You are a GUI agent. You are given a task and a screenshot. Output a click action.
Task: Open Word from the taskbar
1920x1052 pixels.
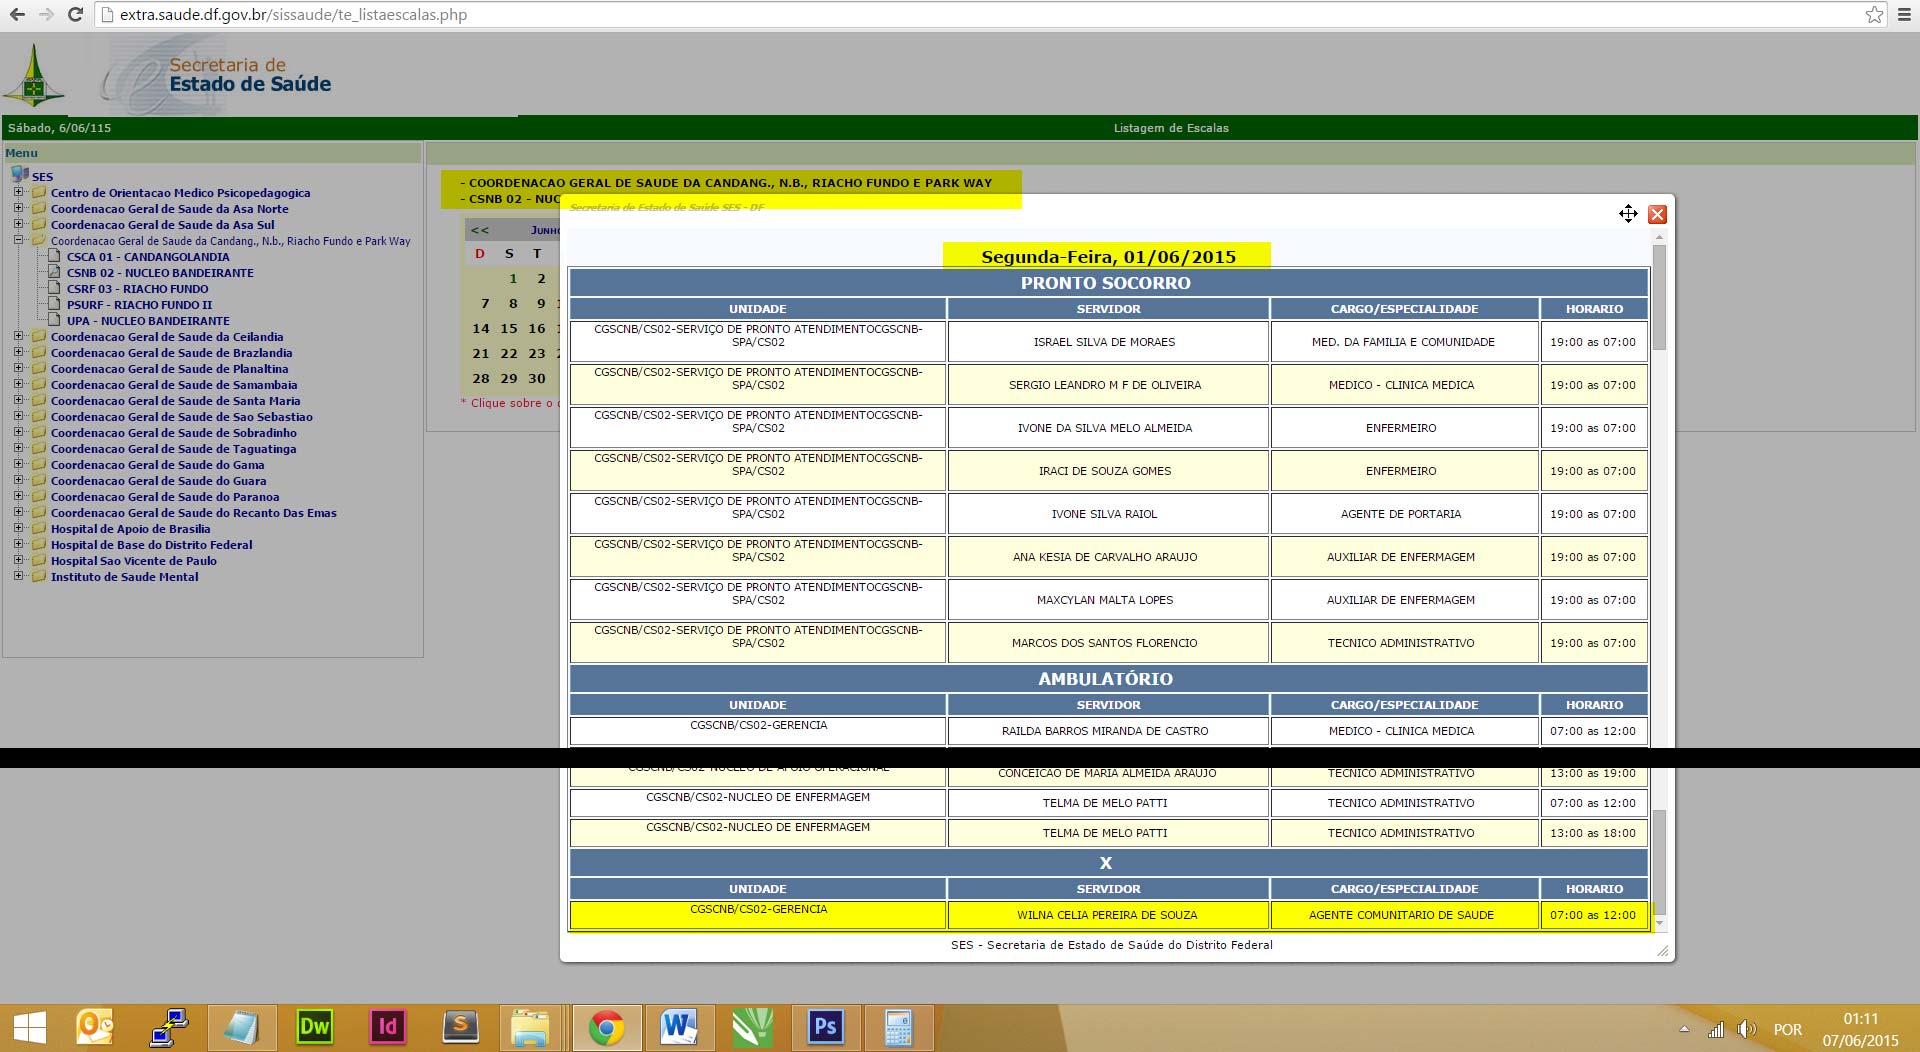[x=678, y=1027]
